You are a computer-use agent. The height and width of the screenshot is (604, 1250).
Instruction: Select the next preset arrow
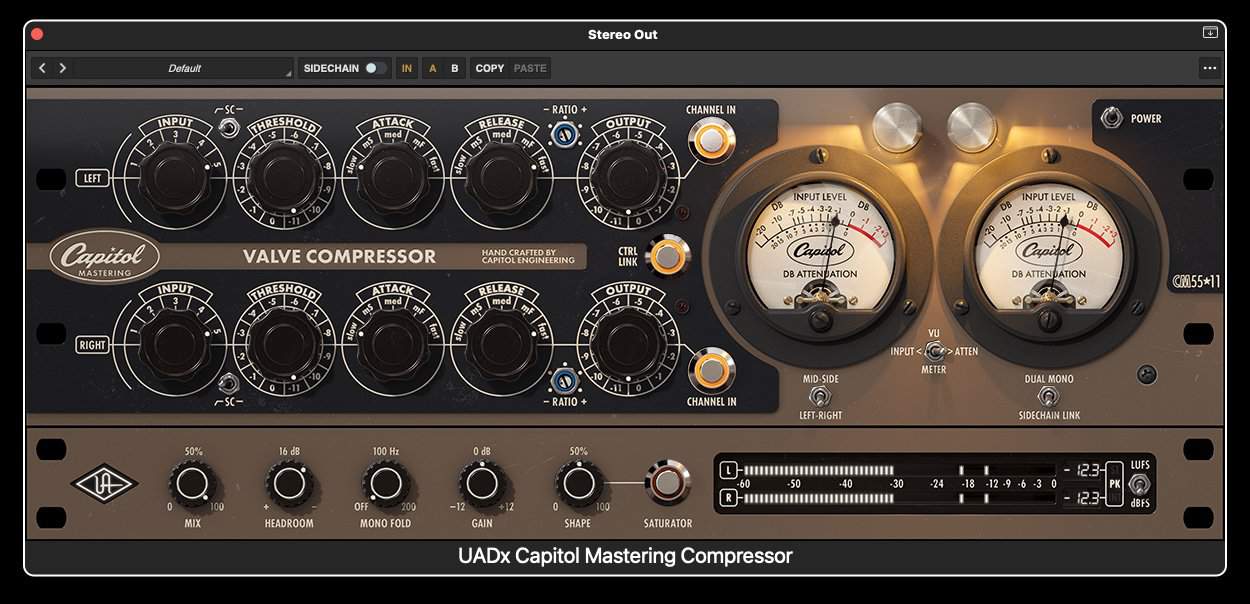[x=62, y=68]
